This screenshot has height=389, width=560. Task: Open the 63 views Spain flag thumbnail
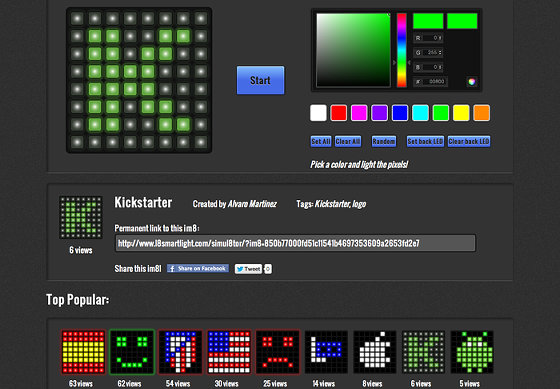click(83, 352)
